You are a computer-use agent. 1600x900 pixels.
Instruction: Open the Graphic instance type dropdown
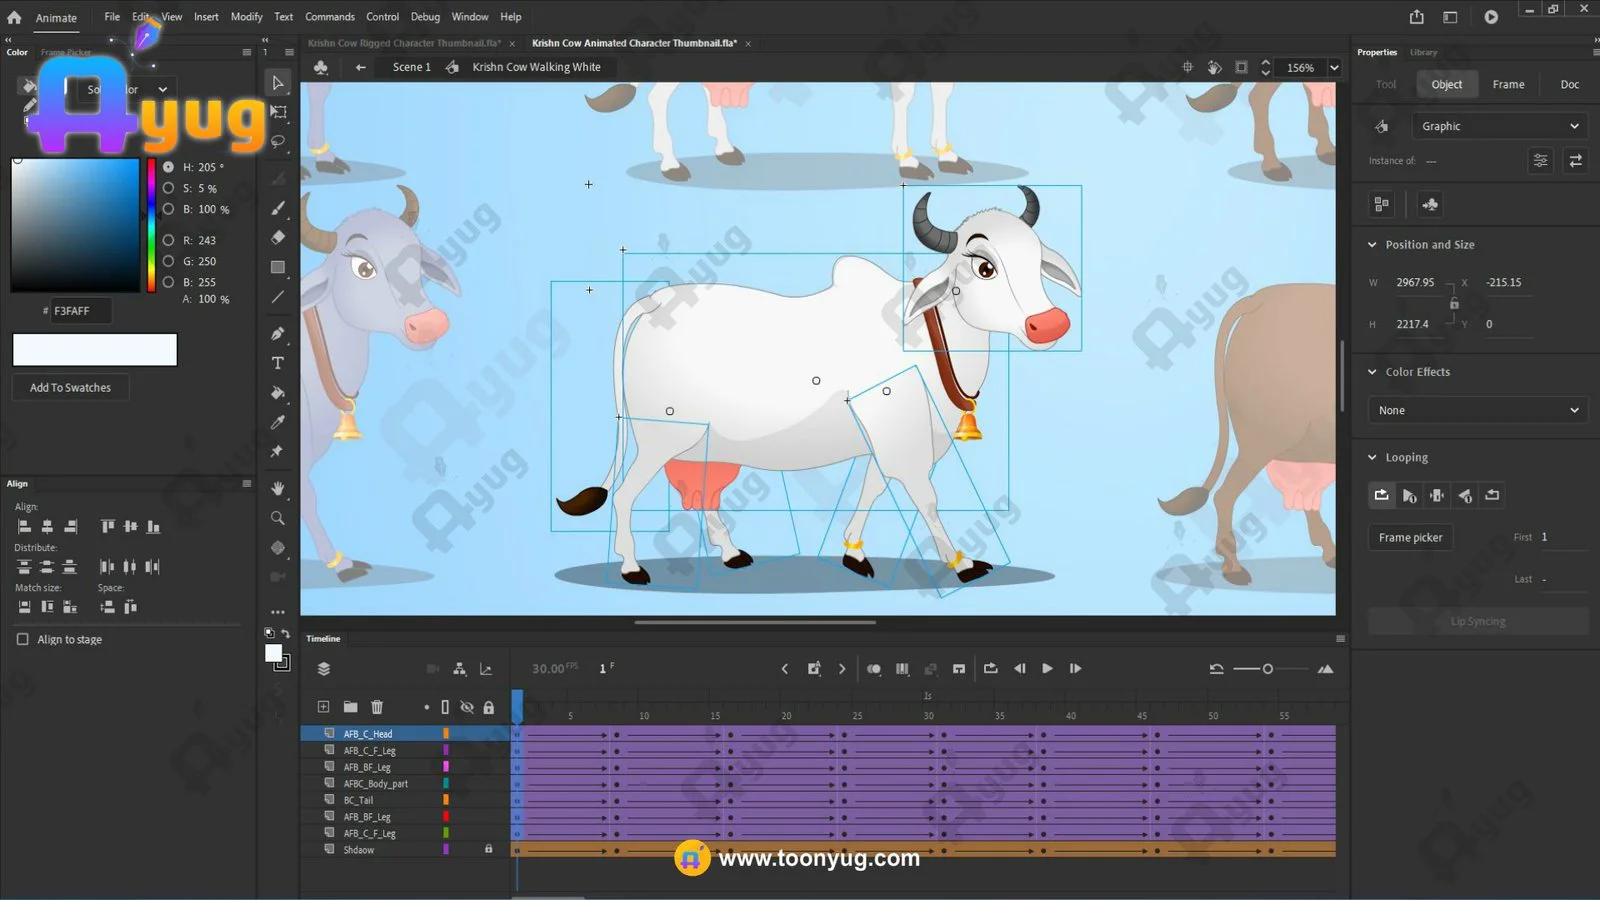(x=1499, y=126)
